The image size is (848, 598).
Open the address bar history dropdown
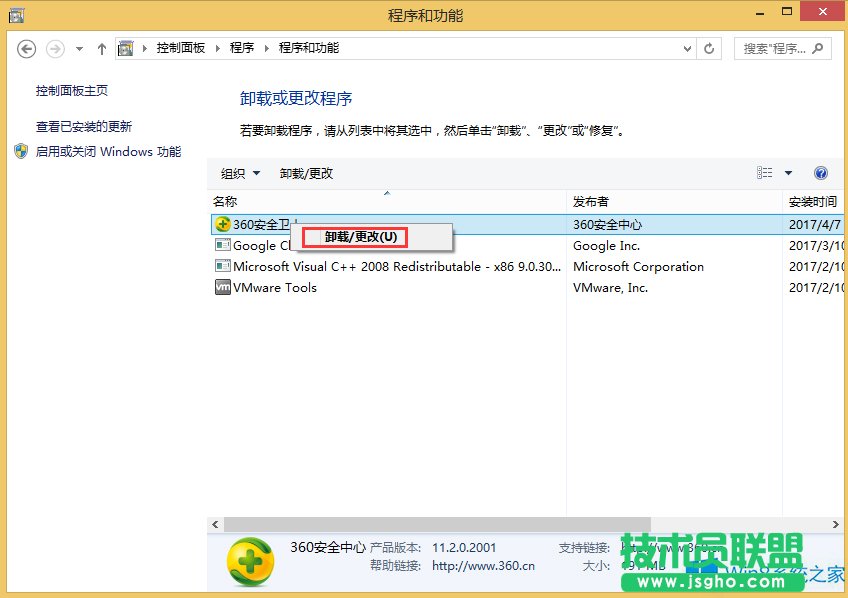click(x=686, y=47)
